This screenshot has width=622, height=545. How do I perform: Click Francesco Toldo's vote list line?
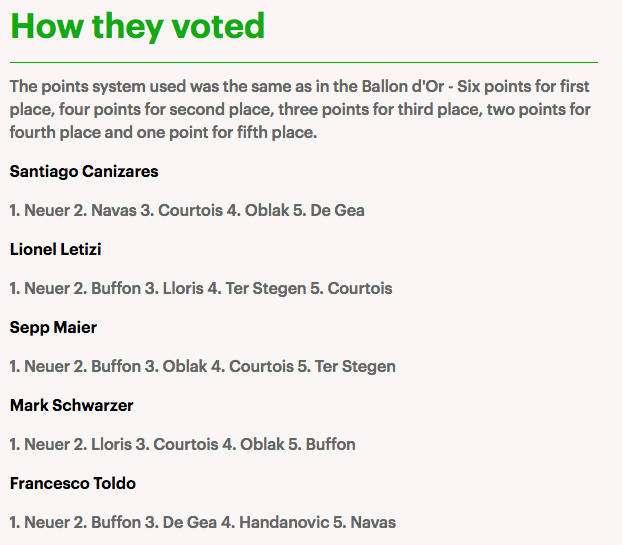point(202,522)
